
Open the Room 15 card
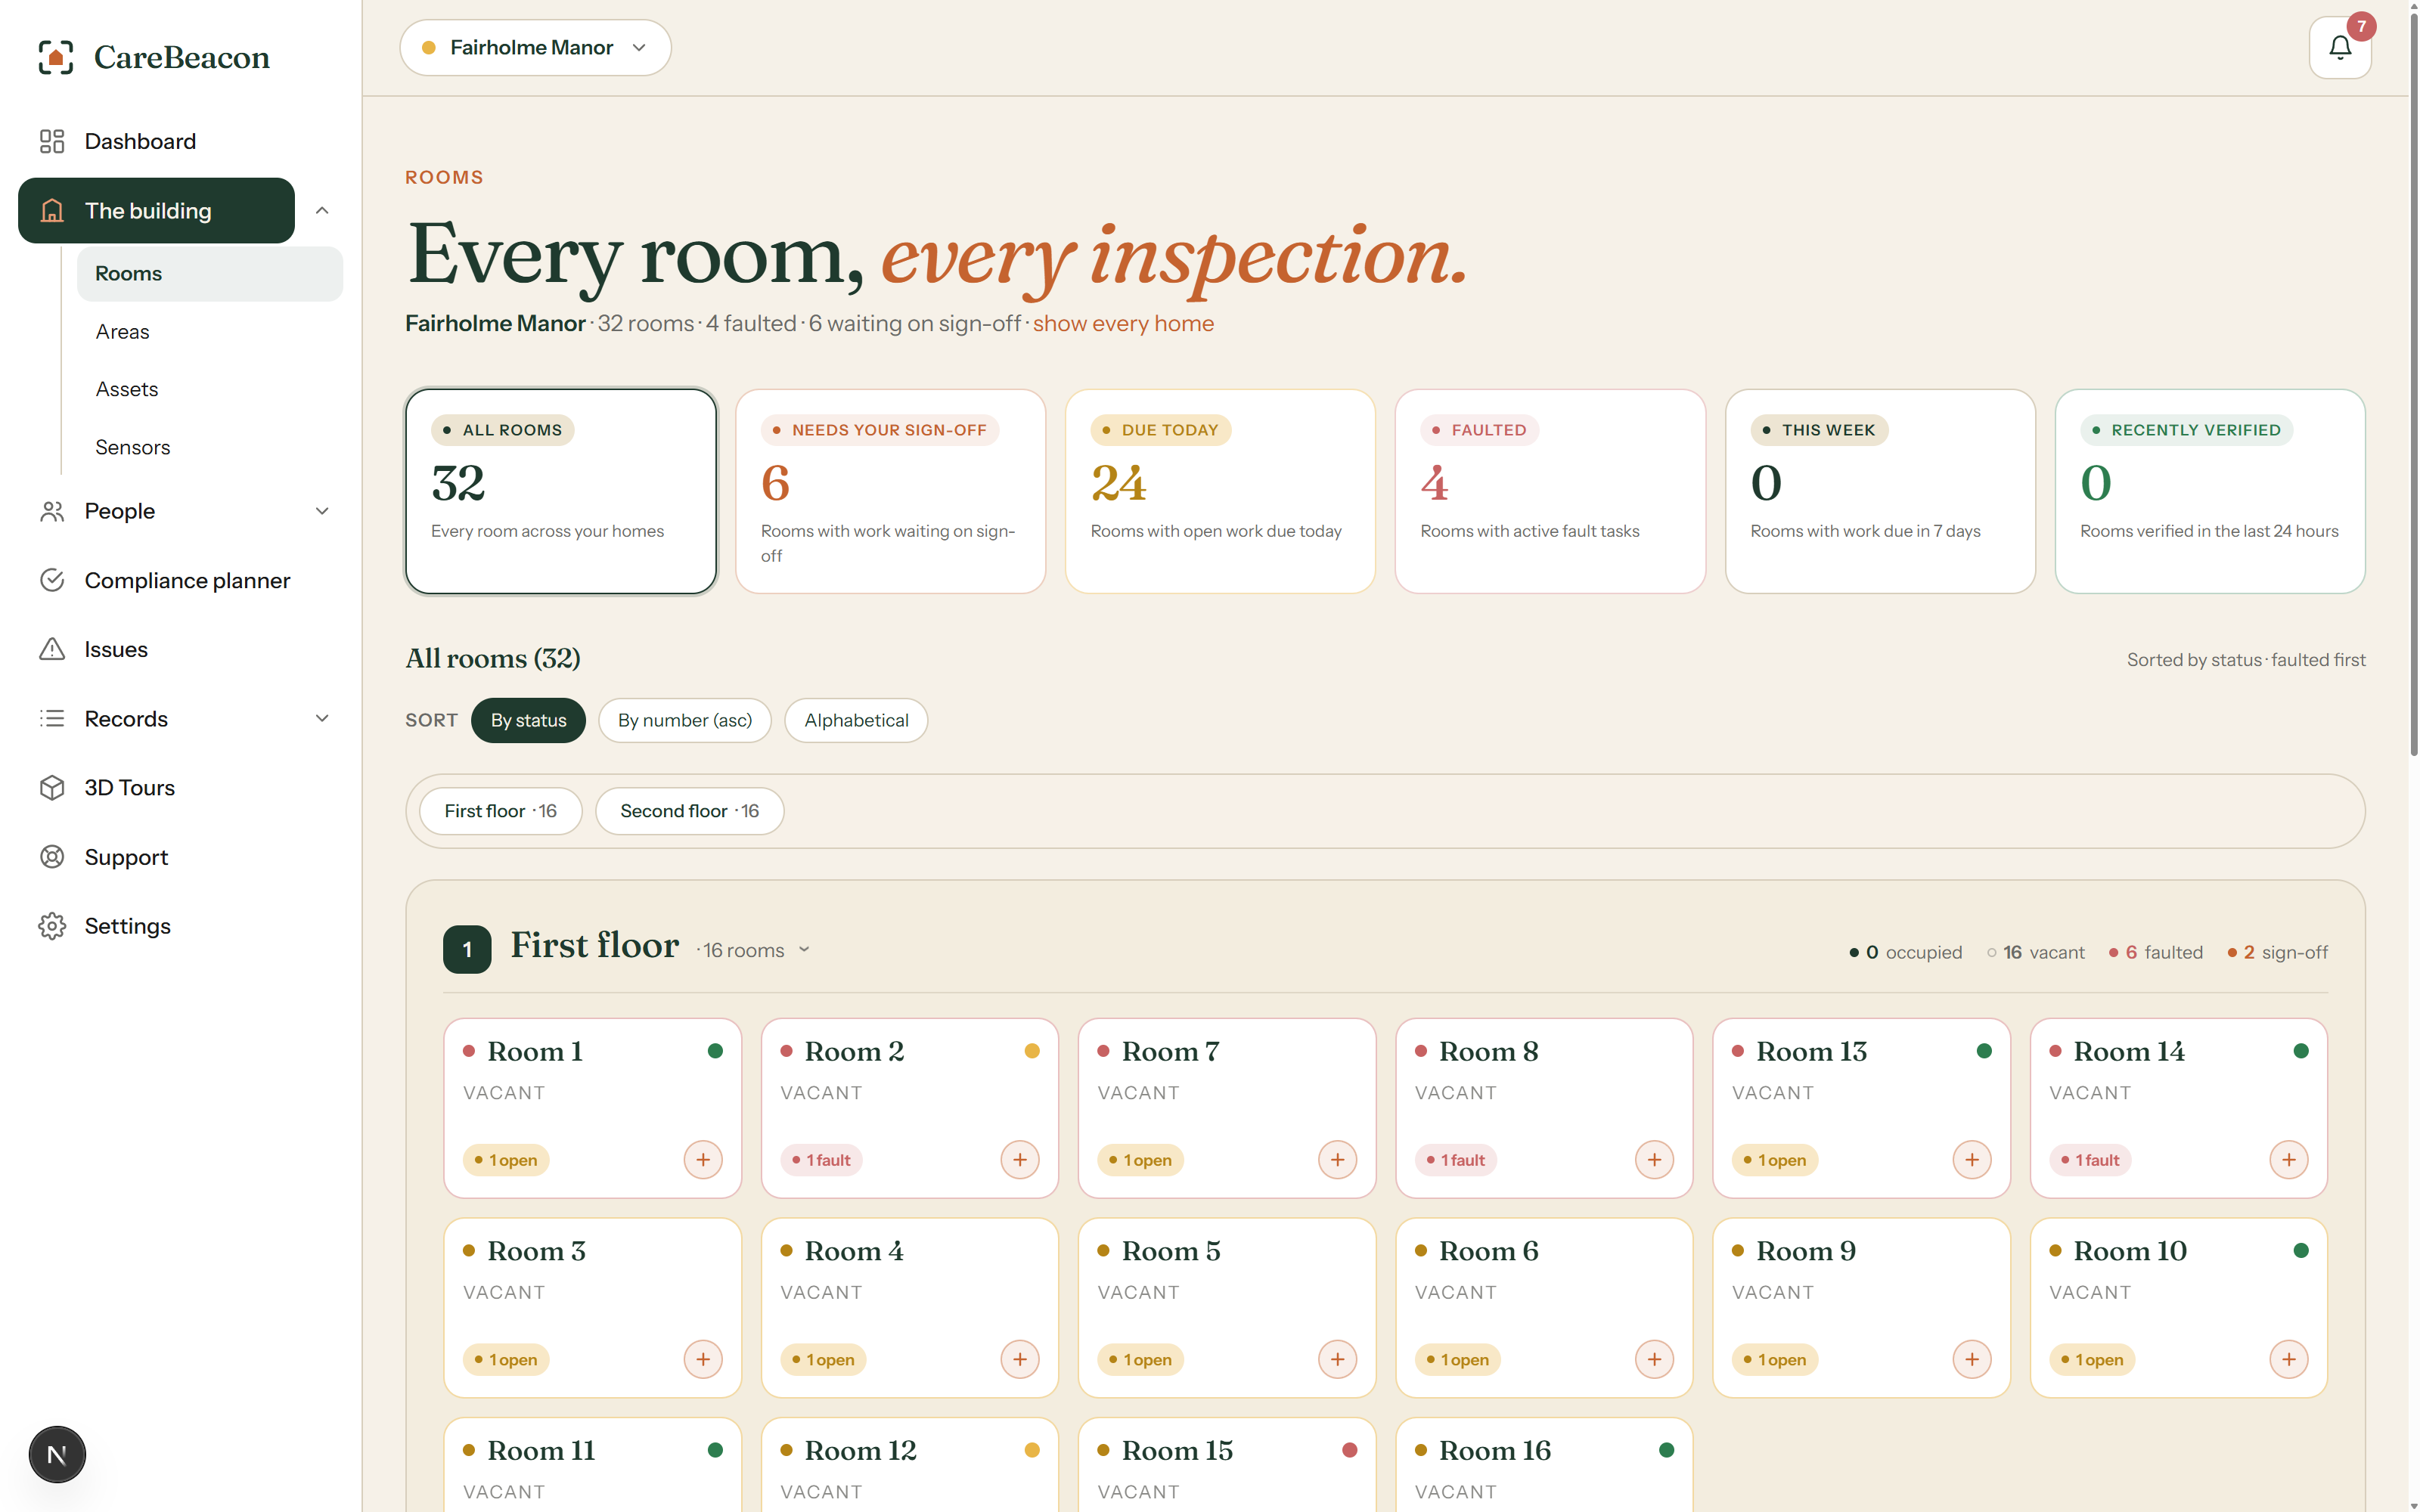click(1227, 1465)
